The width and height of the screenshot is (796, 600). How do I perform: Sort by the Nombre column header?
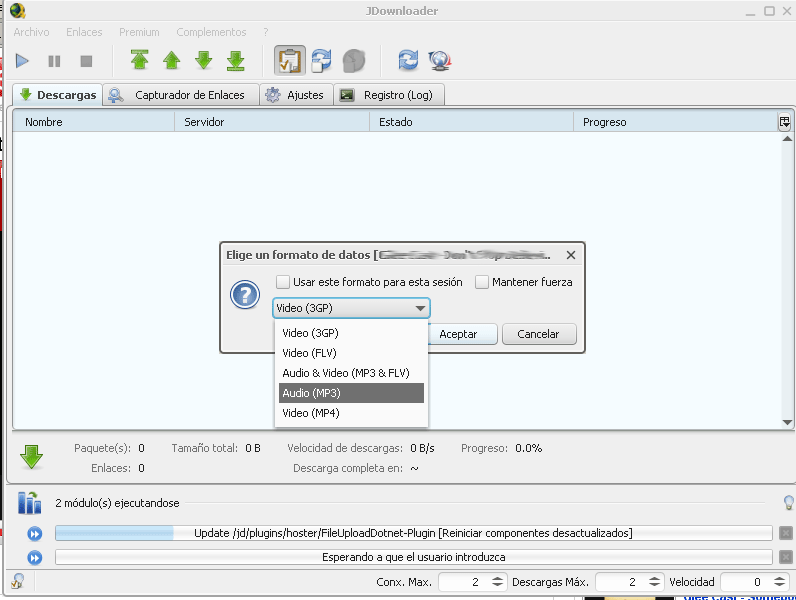coord(94,122)
